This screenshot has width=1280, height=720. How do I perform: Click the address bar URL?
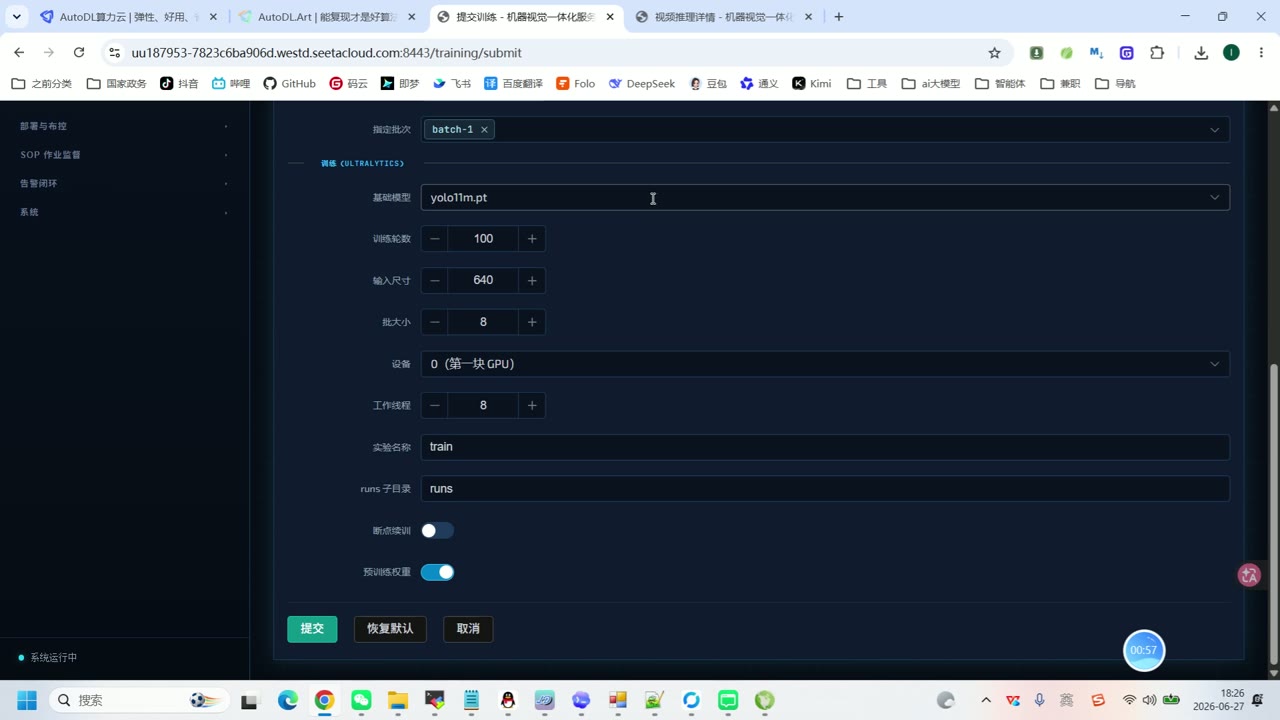(x=326, y=53)
